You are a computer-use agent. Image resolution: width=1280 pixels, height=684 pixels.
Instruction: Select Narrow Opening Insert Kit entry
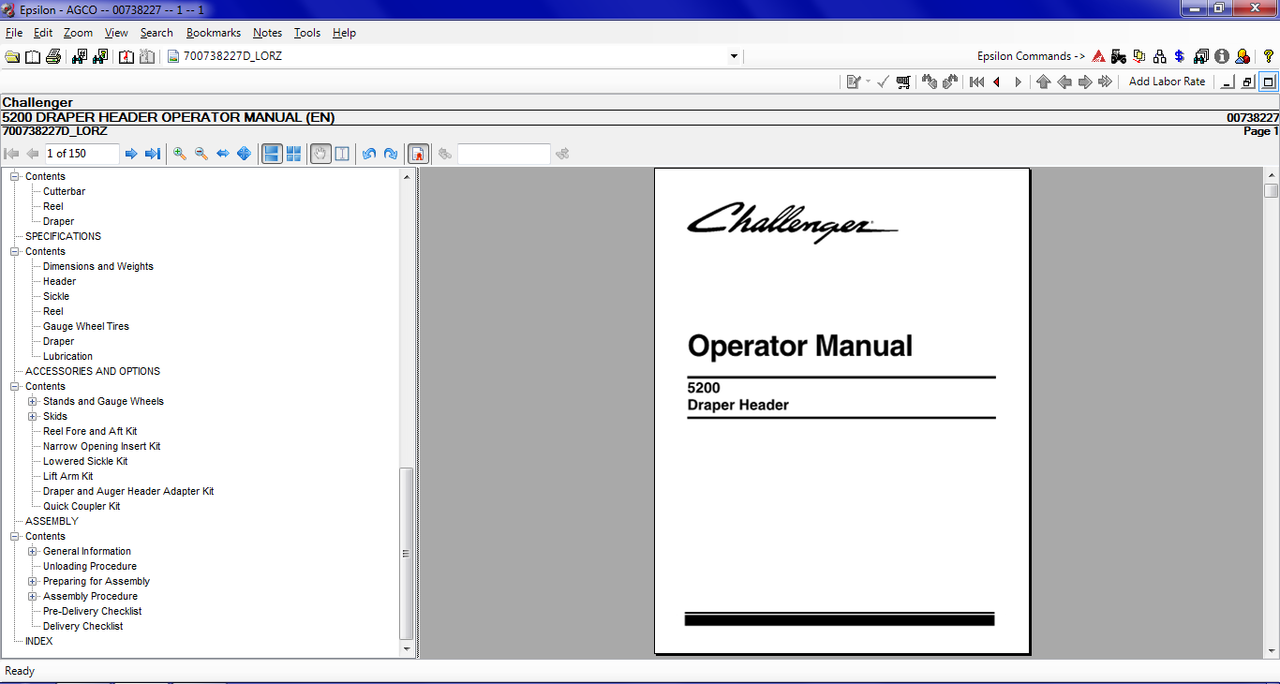(101, 446)
